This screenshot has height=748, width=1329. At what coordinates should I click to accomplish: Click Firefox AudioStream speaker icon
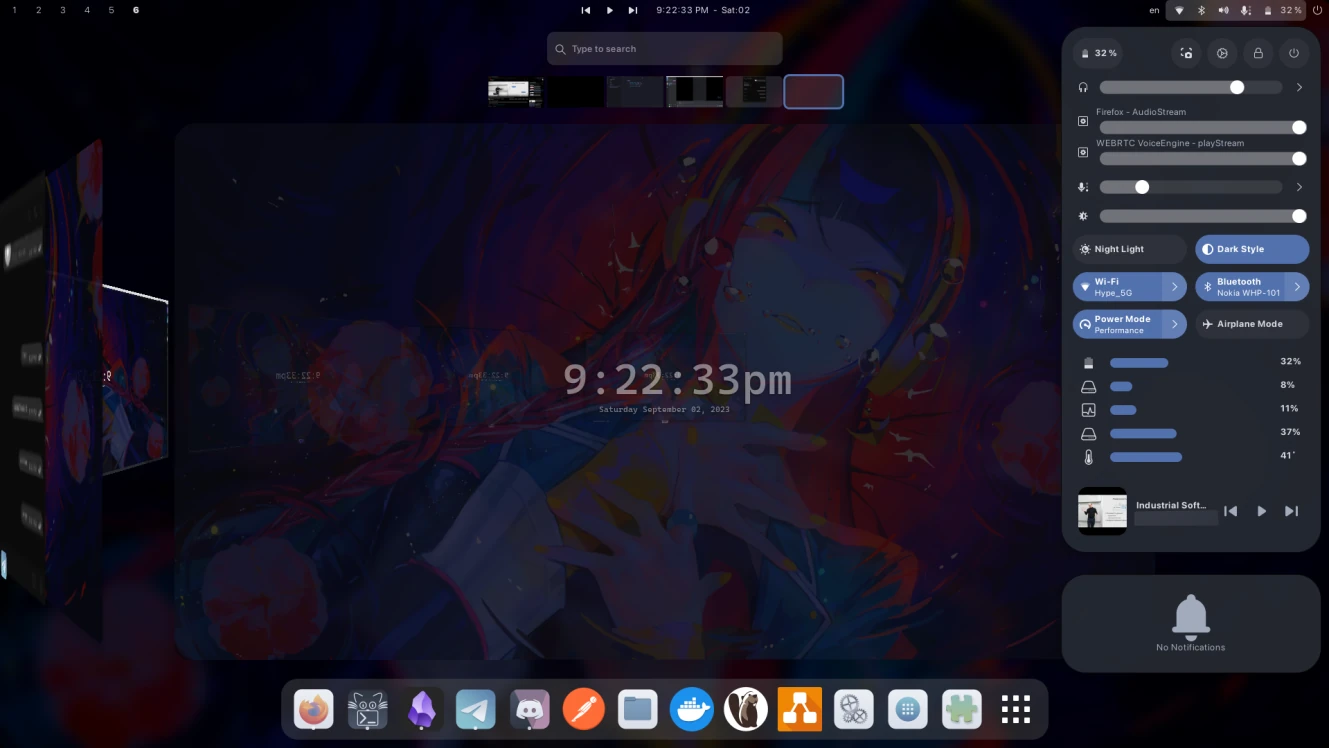[1083, 121]
